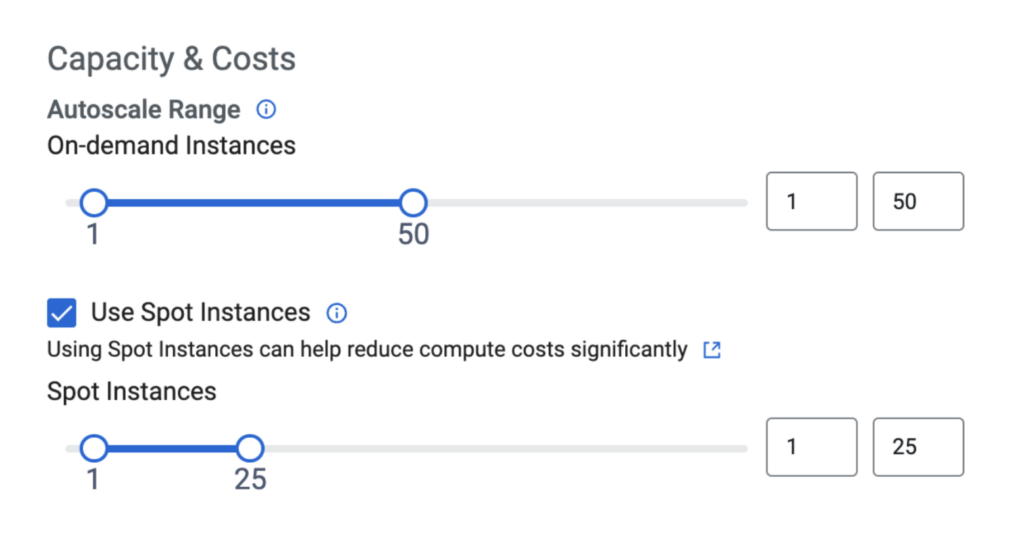Click the text about reducing compute costs

pos(367,350)
